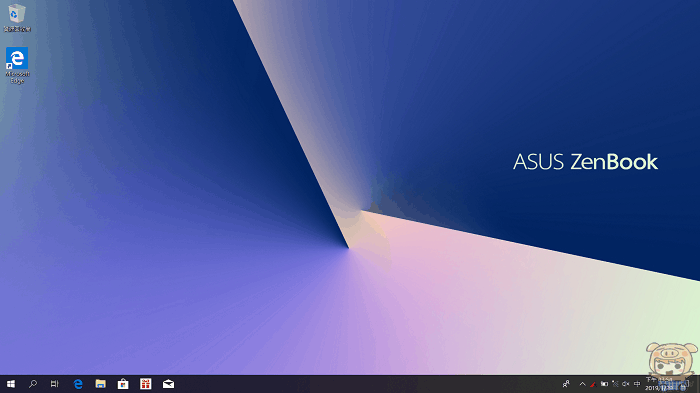
Task: Select the Recycle Bin desktop icon
Action: (x=17, y=18)
